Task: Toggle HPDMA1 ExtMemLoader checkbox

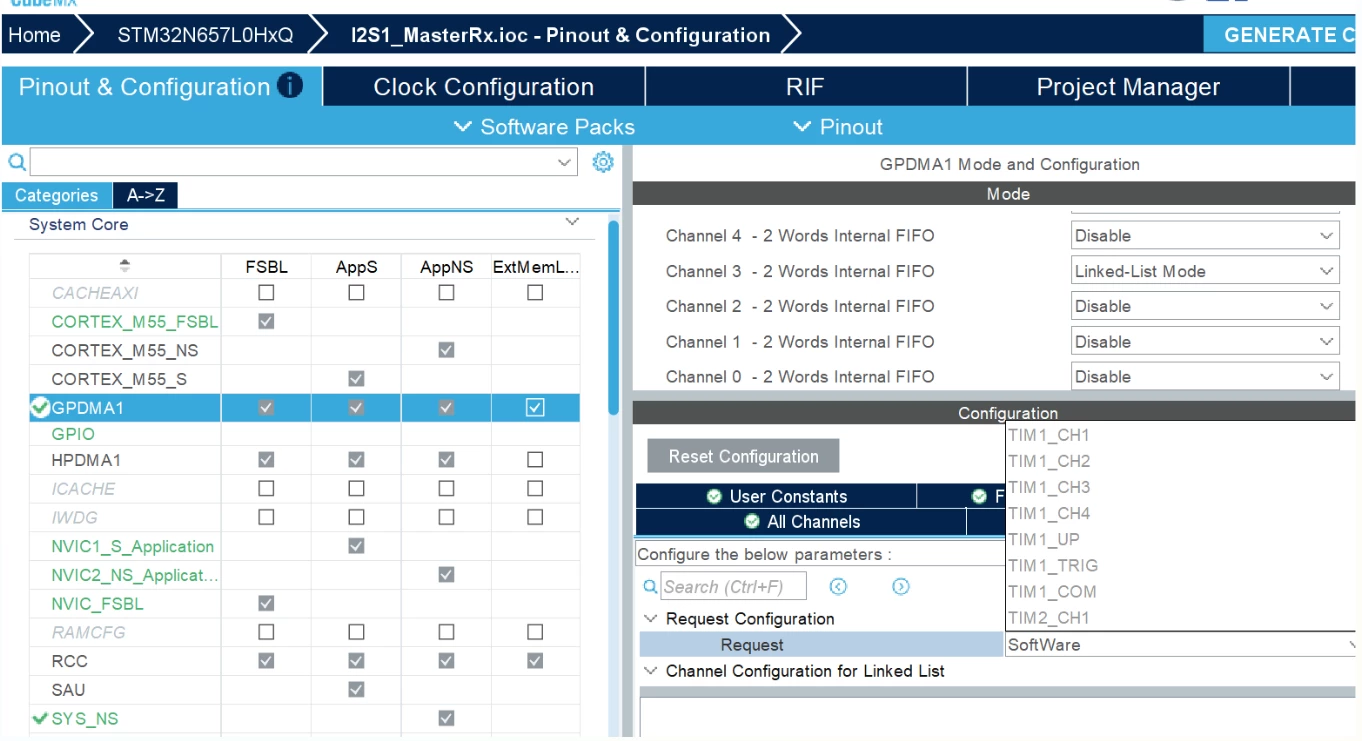Action: pos(535,460)
